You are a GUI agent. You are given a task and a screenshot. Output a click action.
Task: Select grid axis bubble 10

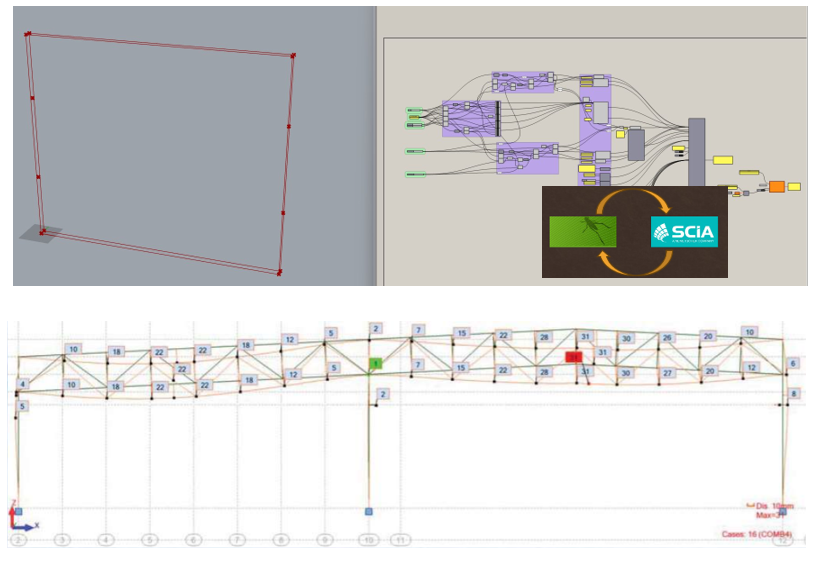click(x=367, y=540)
